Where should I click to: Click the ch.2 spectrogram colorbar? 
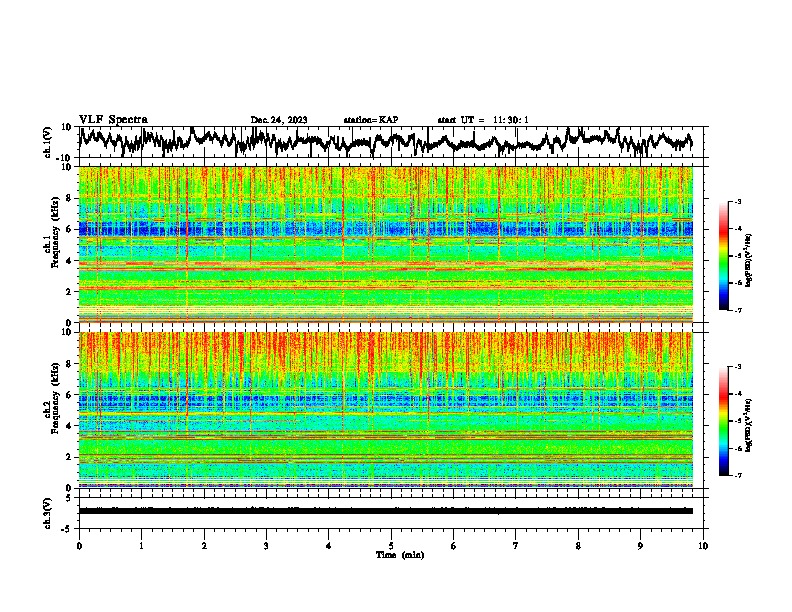tap(724, 421)
